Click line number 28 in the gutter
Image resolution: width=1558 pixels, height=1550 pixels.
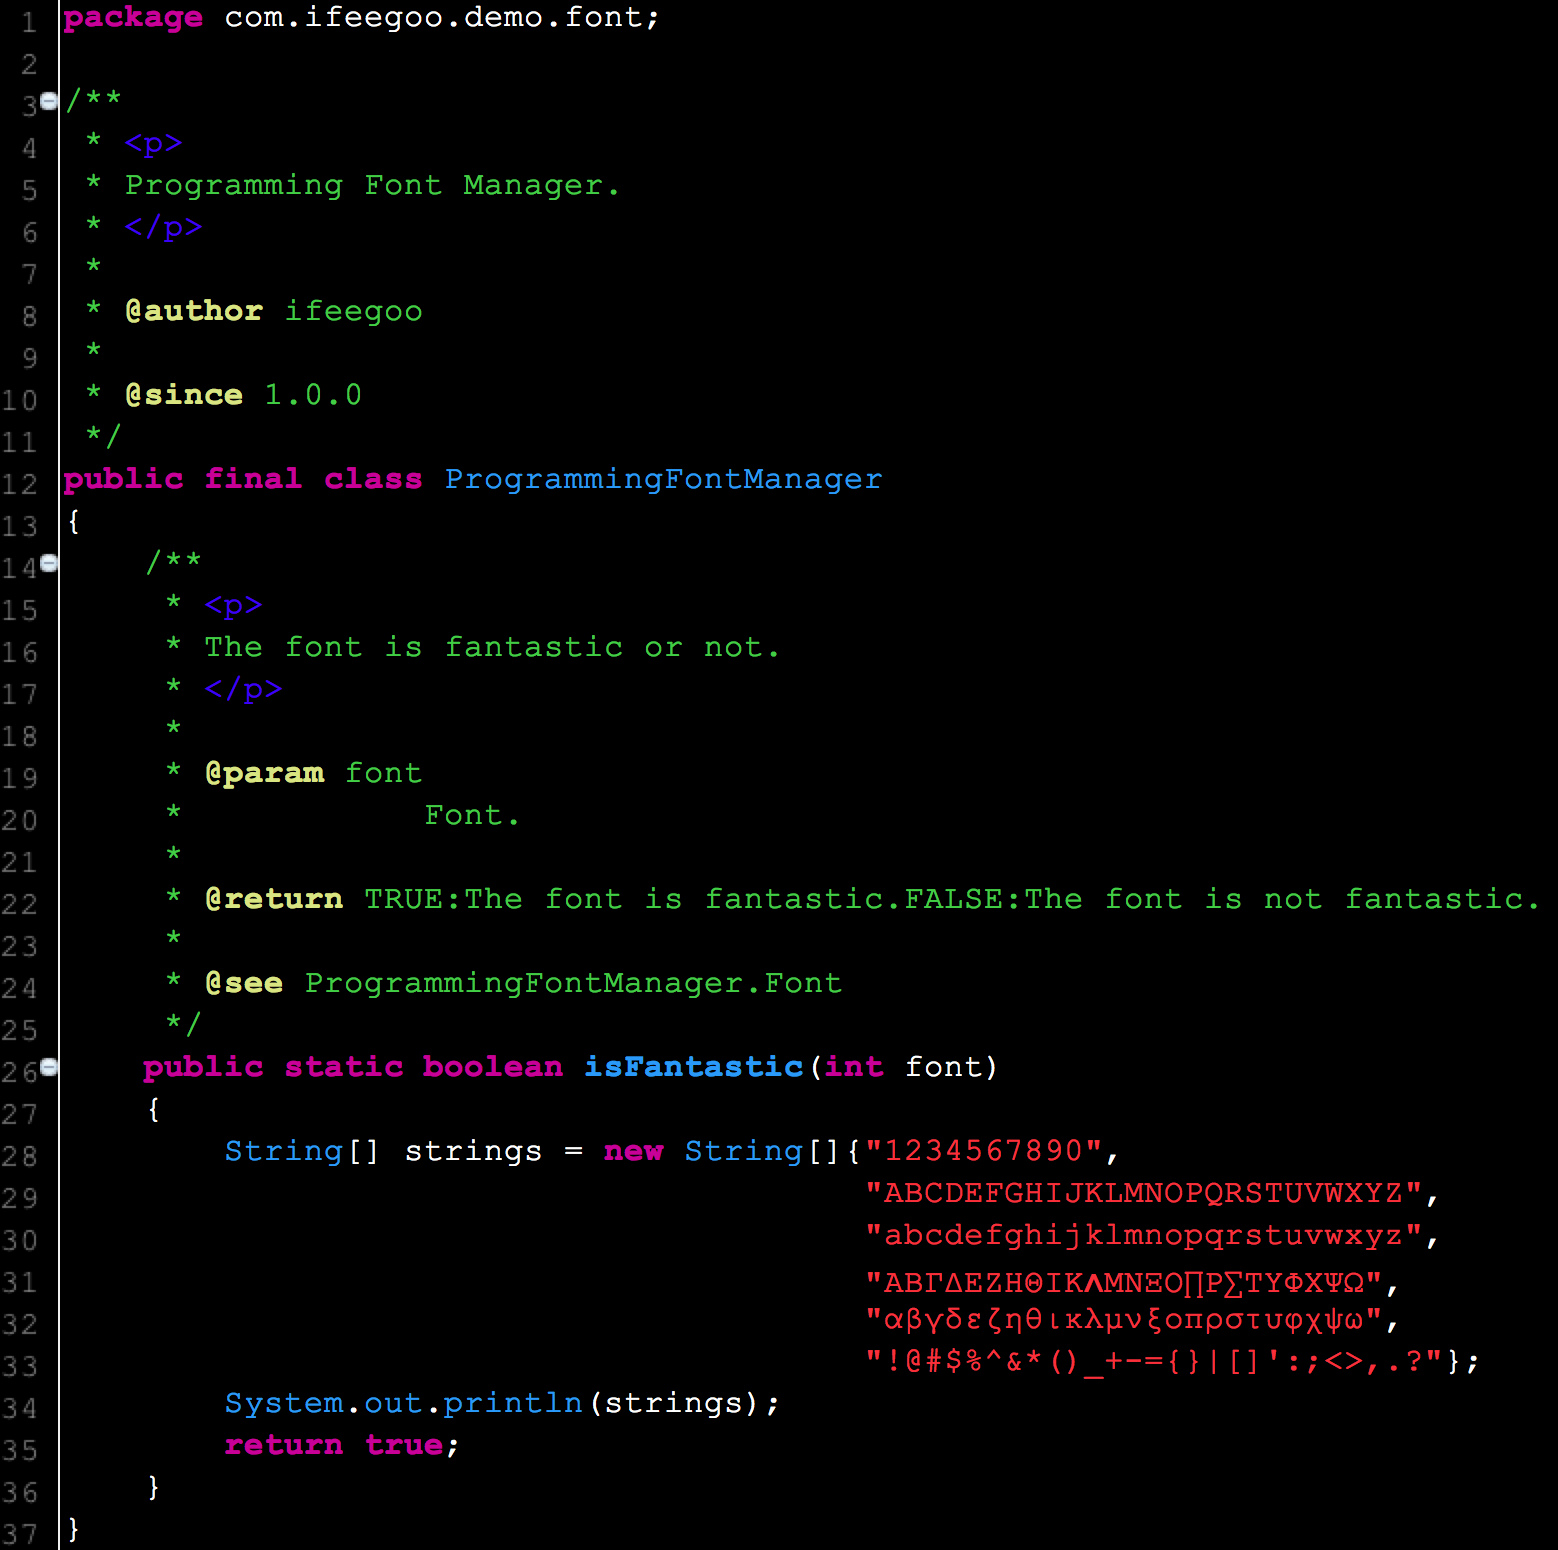pos(20,1157)
